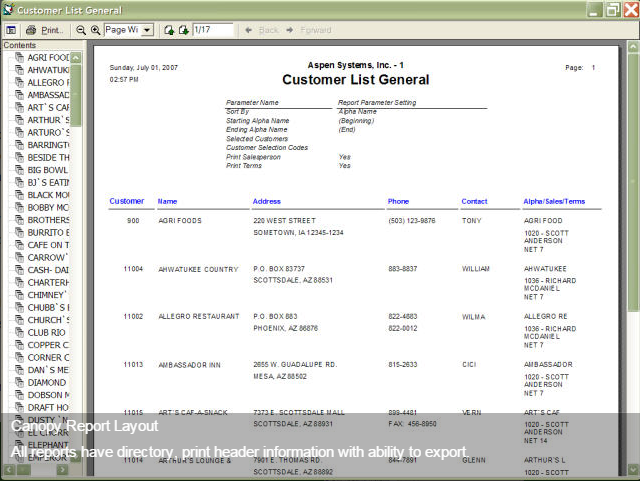This screenshot has height=481, width=640.
Task: Click page icon beside CARROW'
Action: [19, 257]
